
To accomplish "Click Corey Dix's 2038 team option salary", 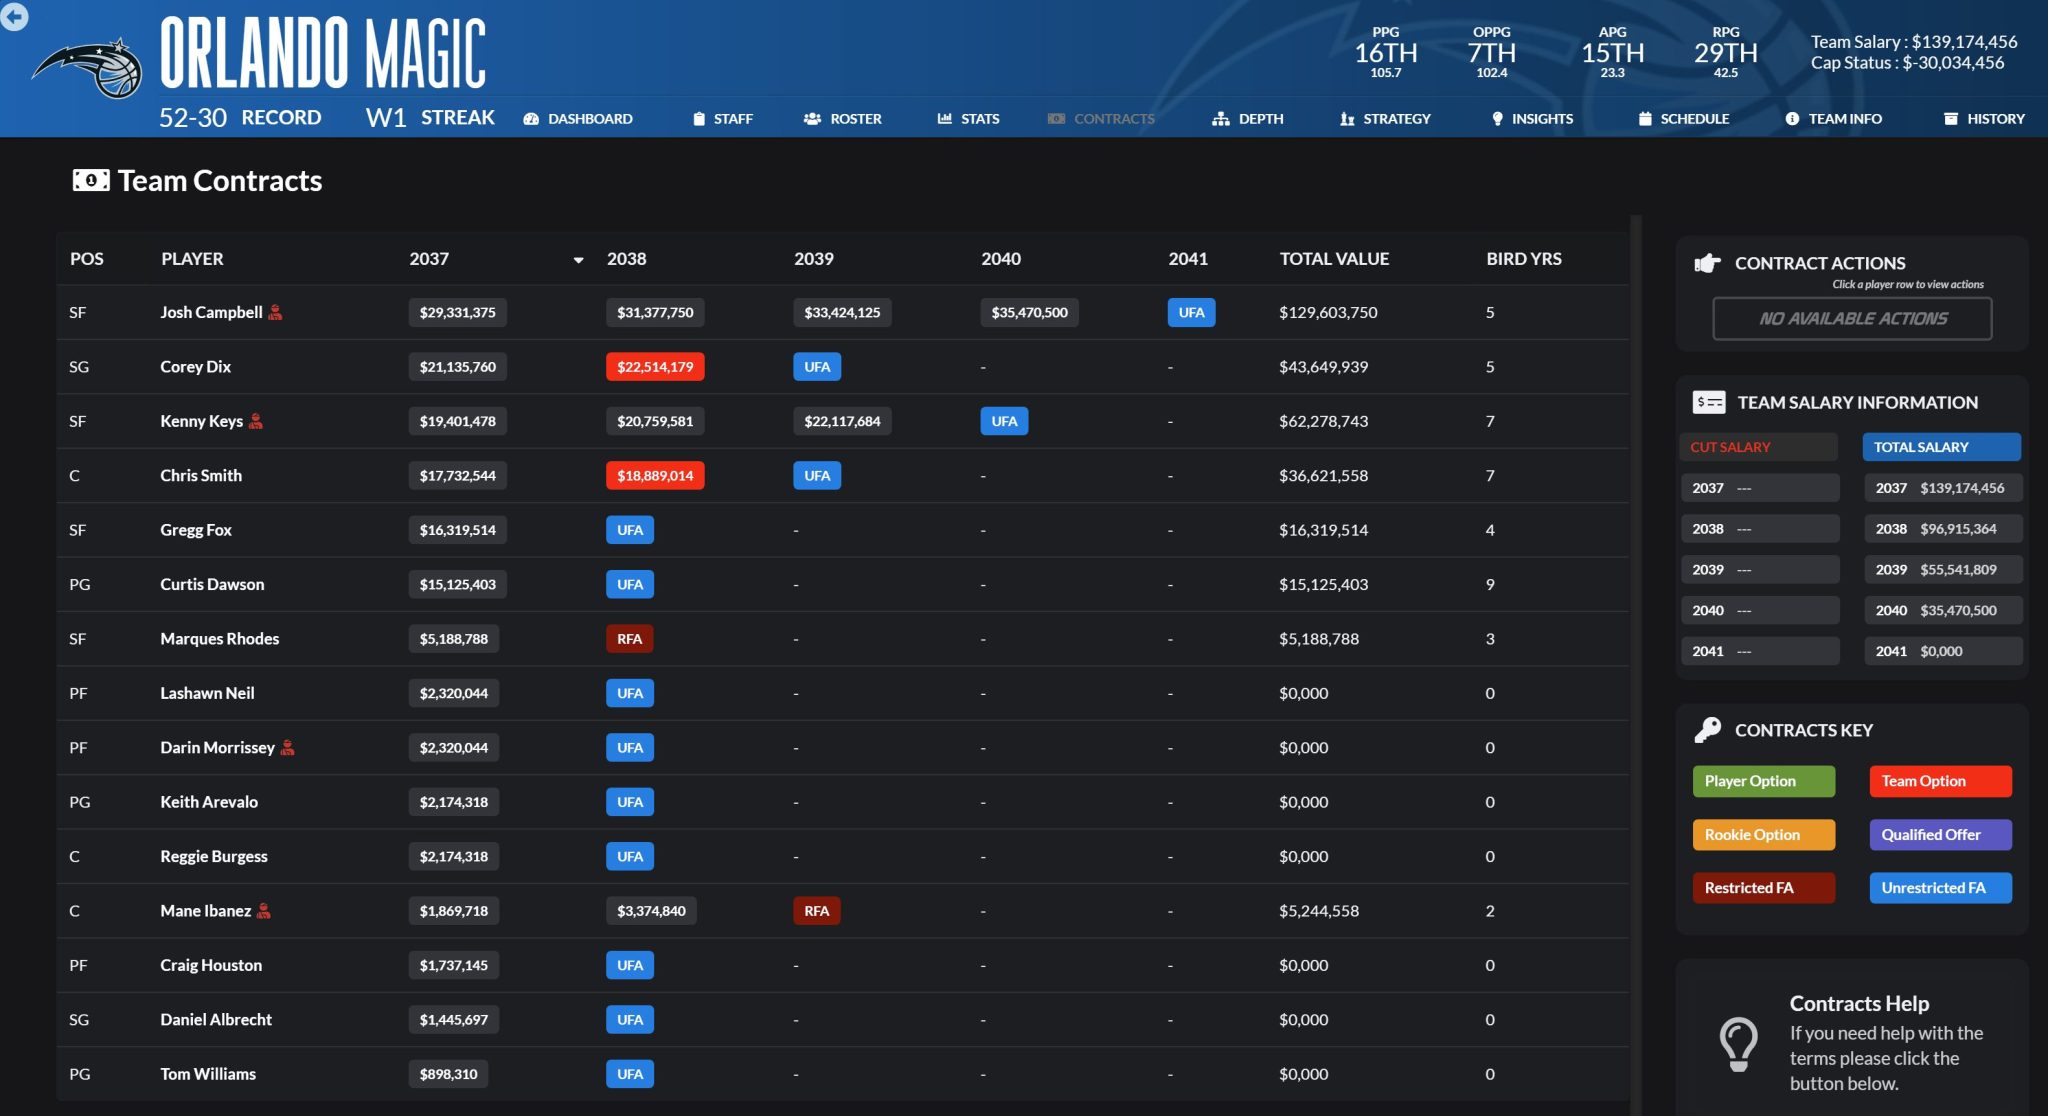I will (655, 367).
